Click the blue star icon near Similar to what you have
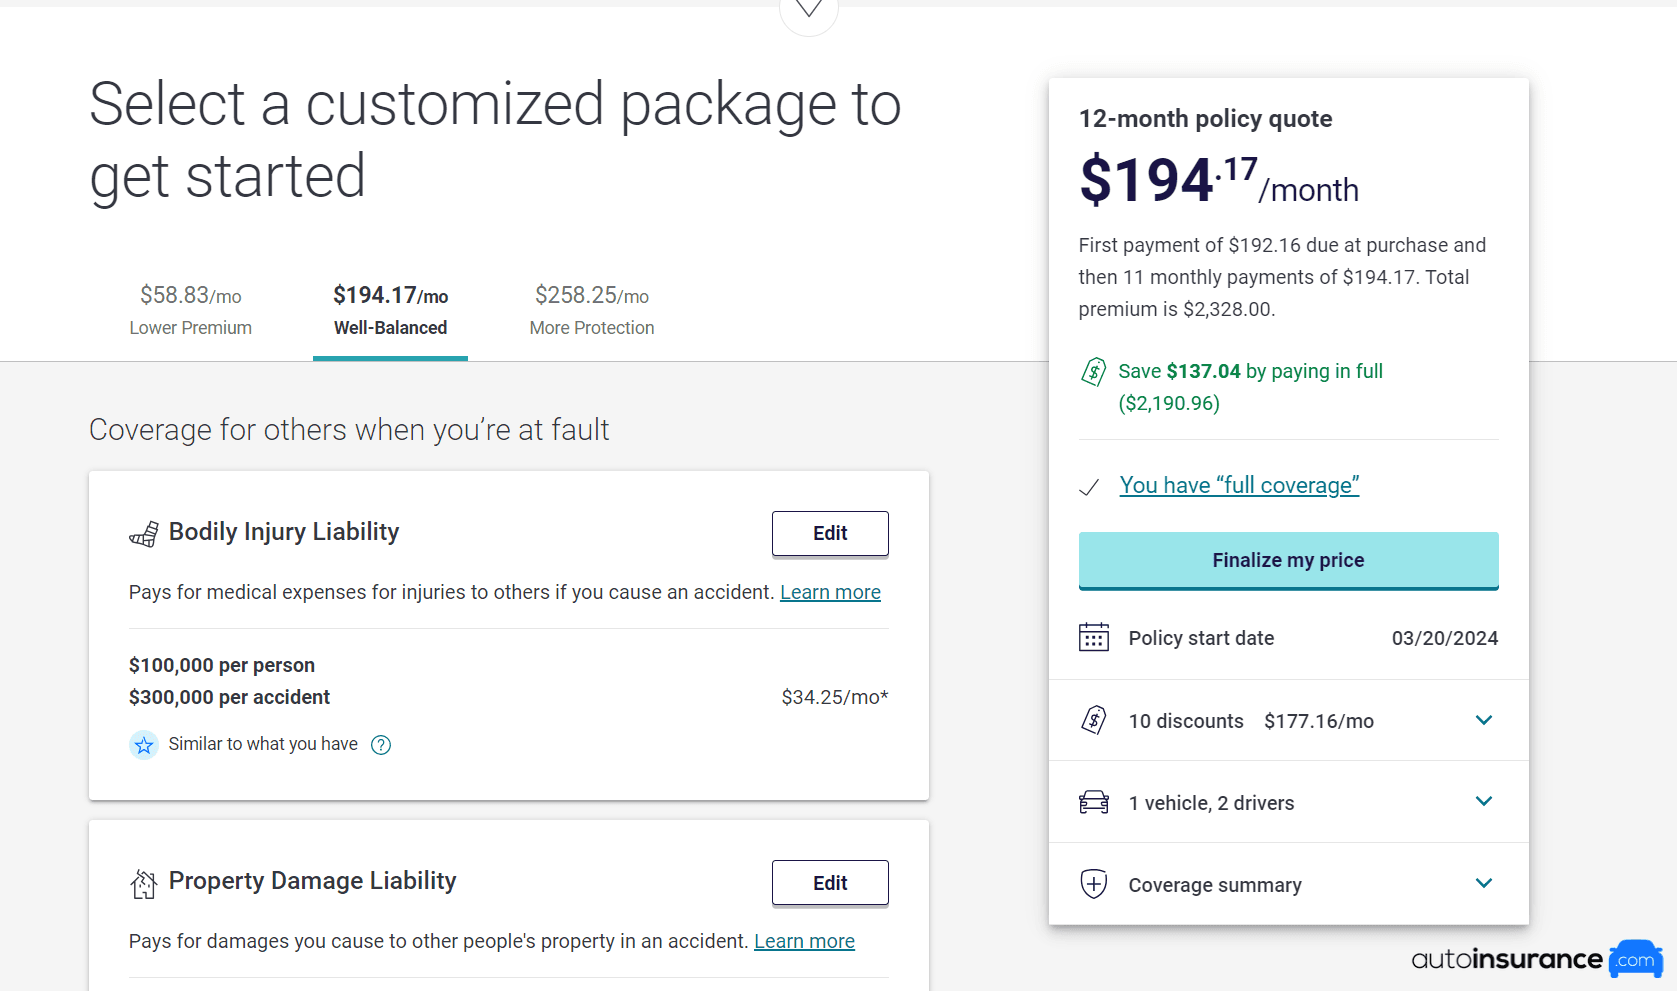The height and width of the screenshot is (991, 1677). (144, 744)
